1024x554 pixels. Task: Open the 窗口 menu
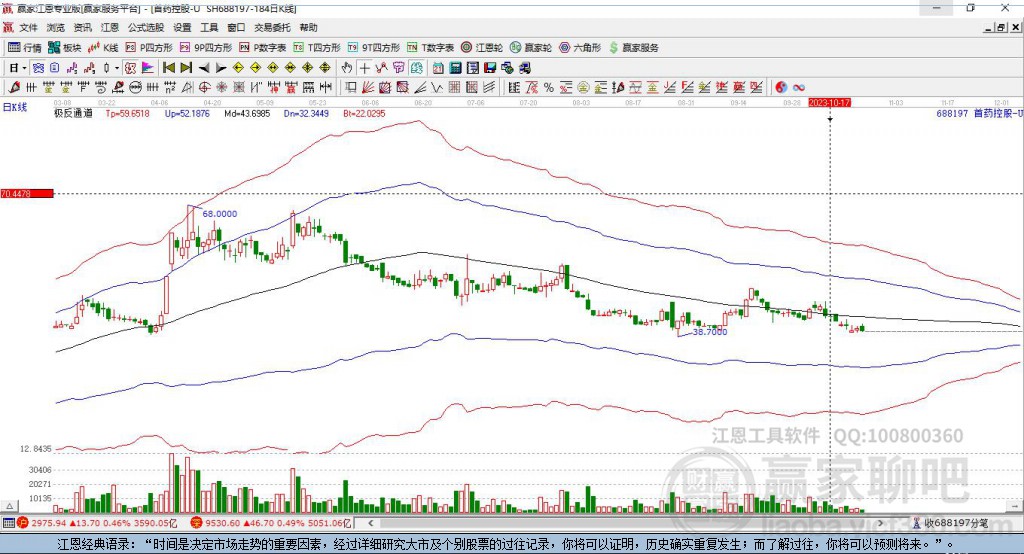(236, 27)
